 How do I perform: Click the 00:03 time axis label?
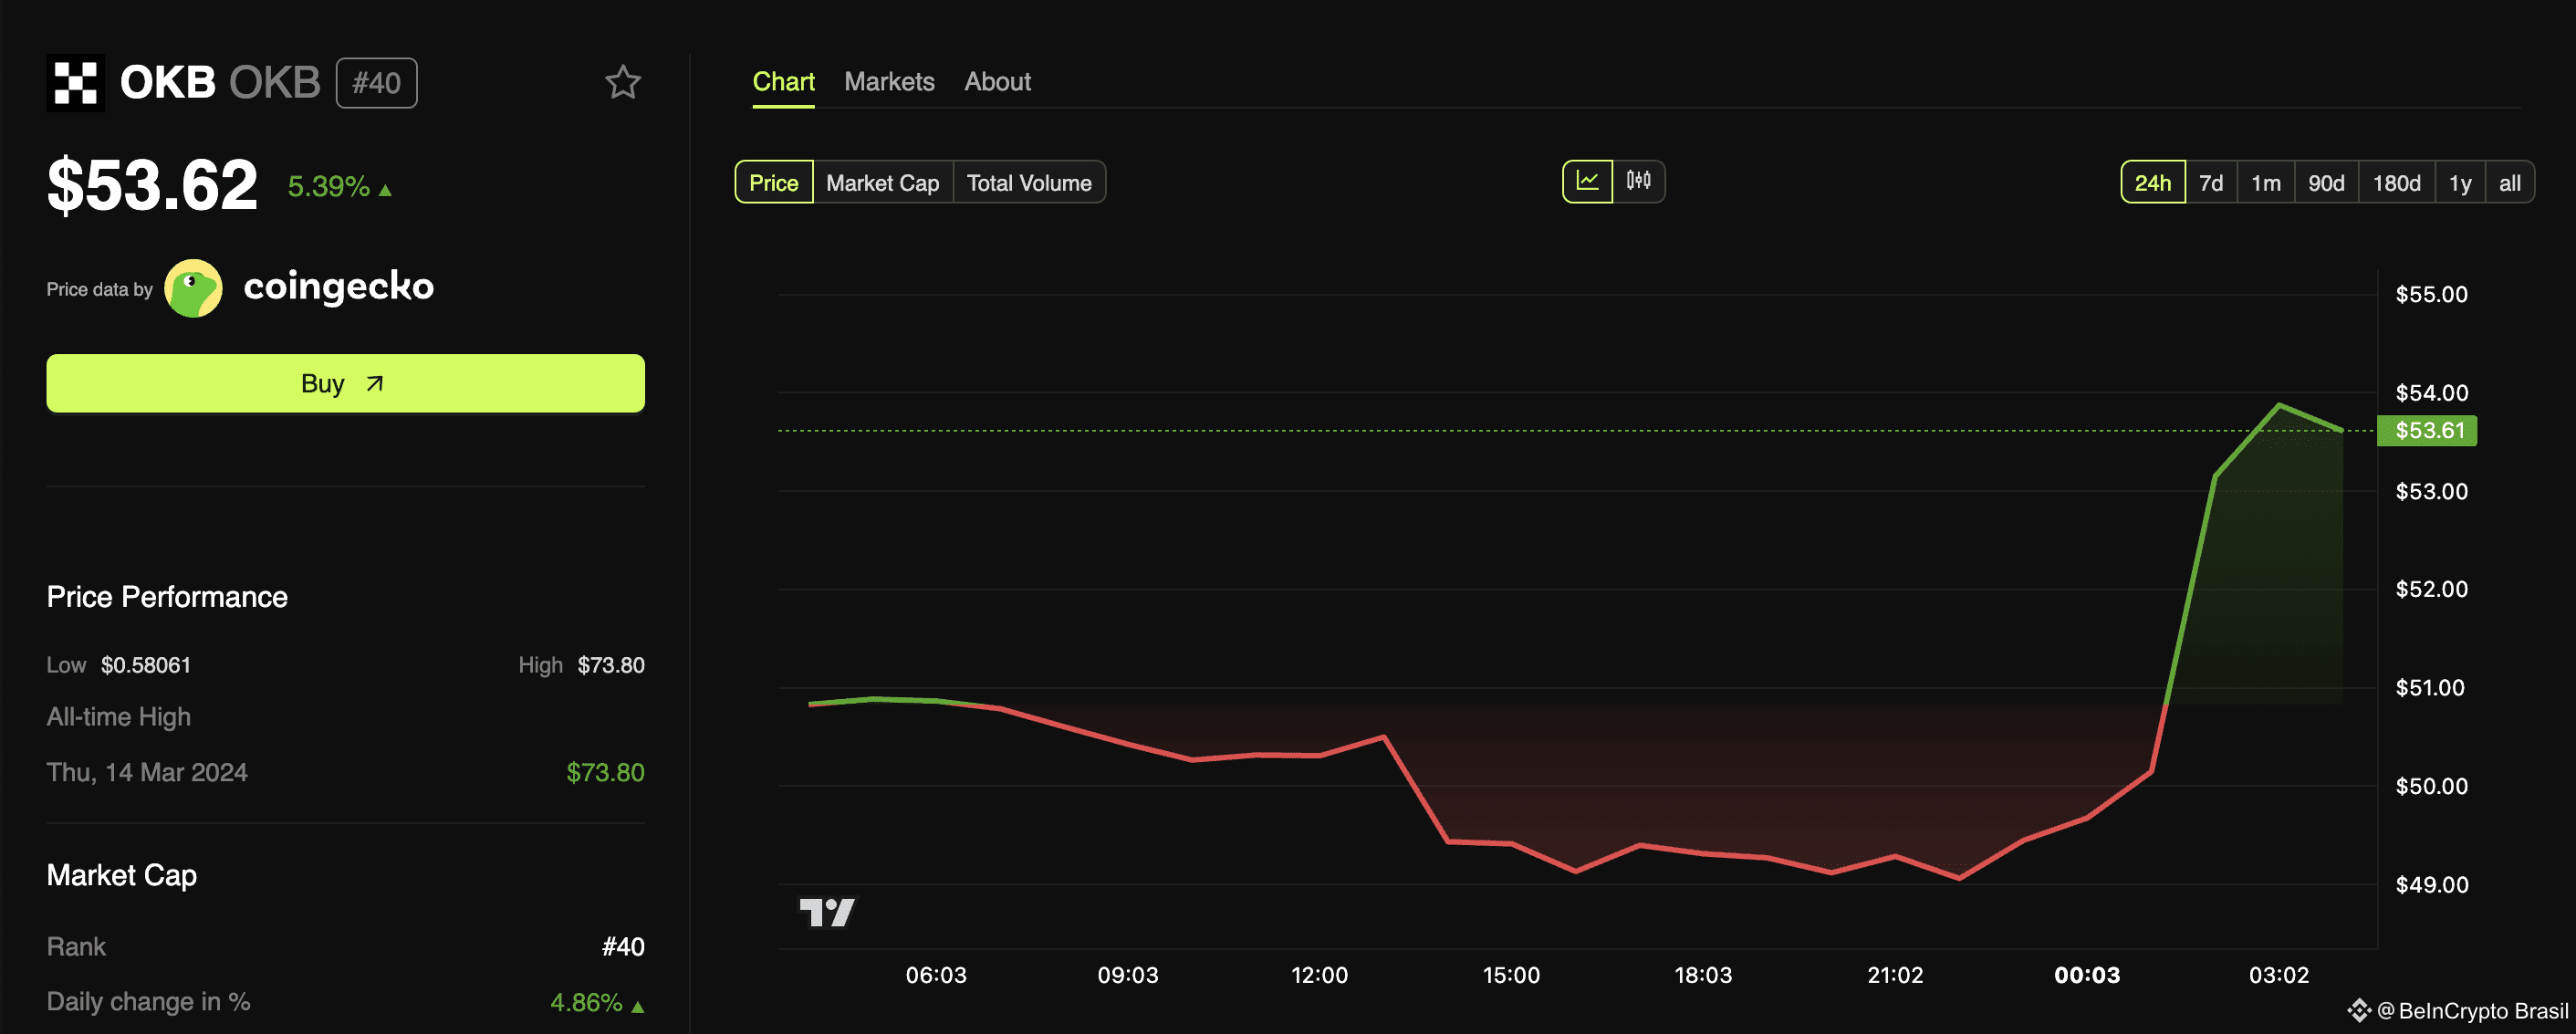click(2087, 975)
